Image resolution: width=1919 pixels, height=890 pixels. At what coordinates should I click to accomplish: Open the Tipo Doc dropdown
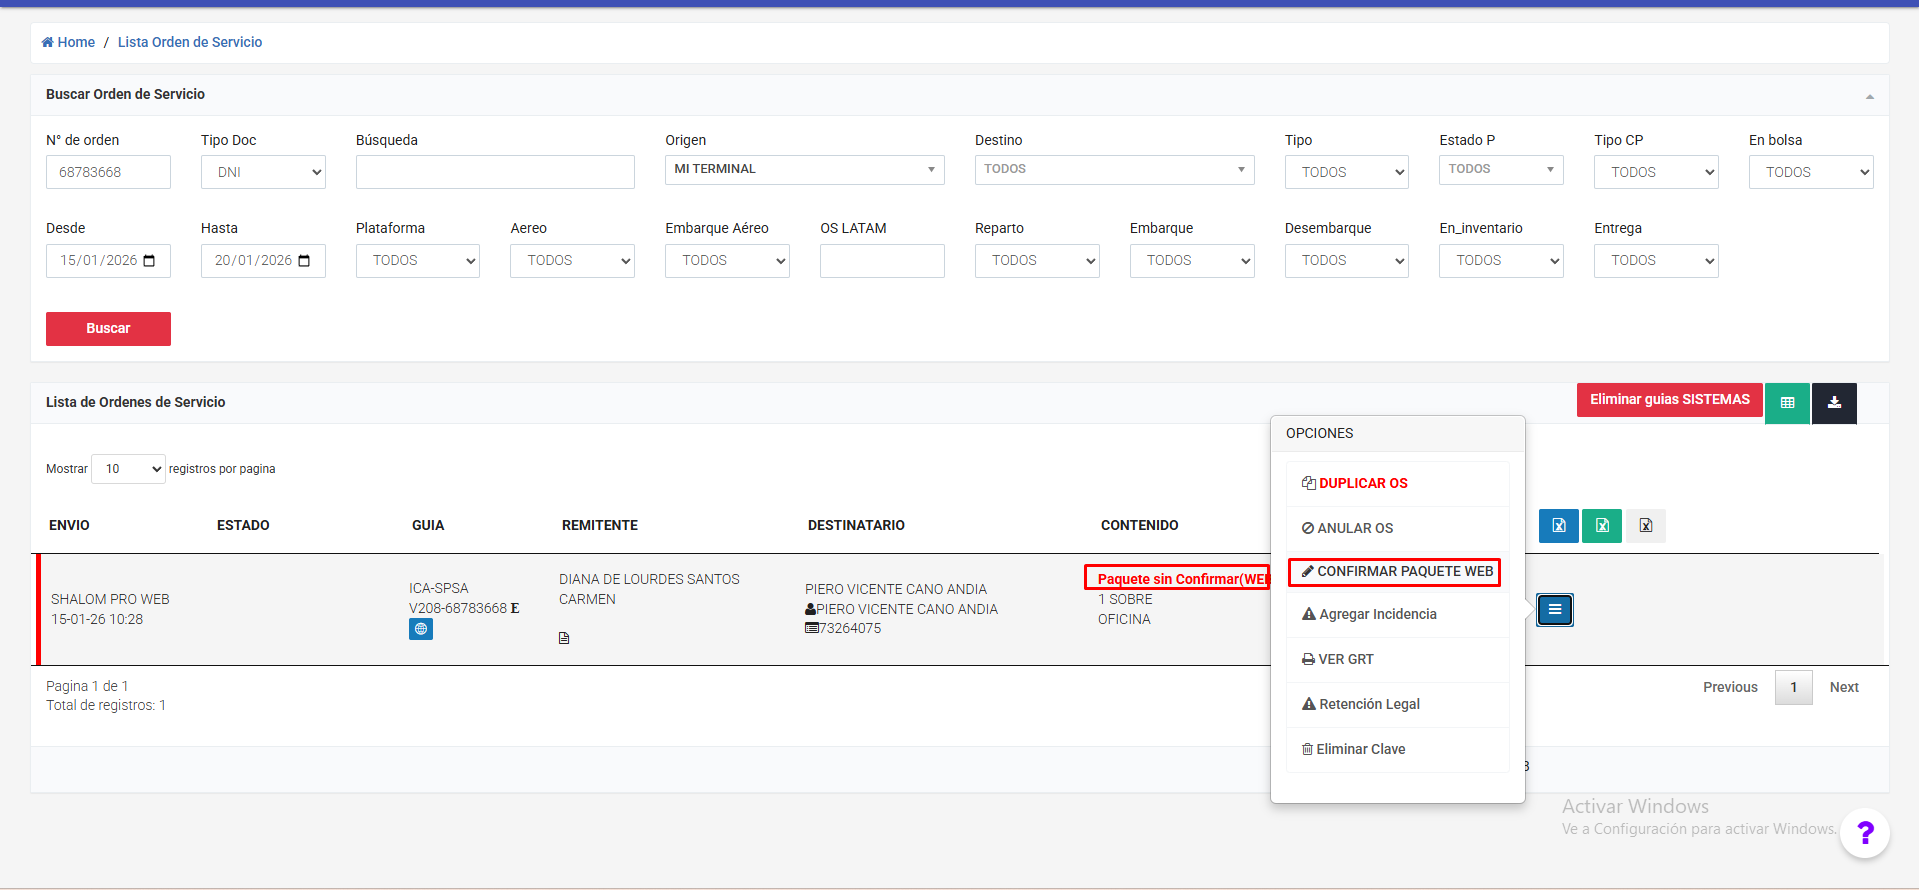coord(263,172)
